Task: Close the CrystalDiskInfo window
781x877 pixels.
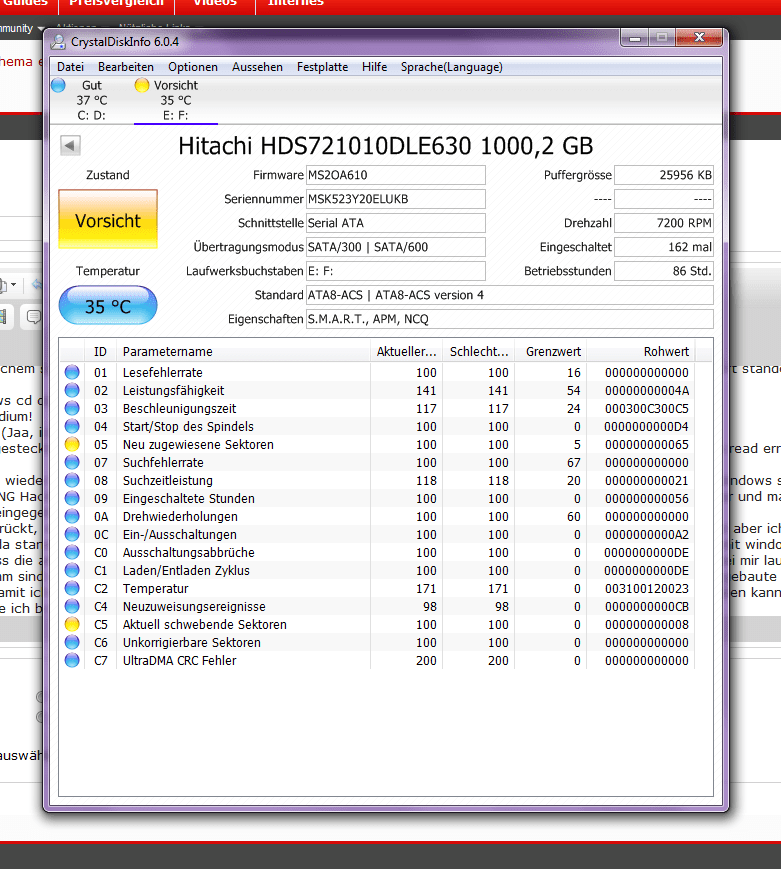Action: click(x=699, y=37)
